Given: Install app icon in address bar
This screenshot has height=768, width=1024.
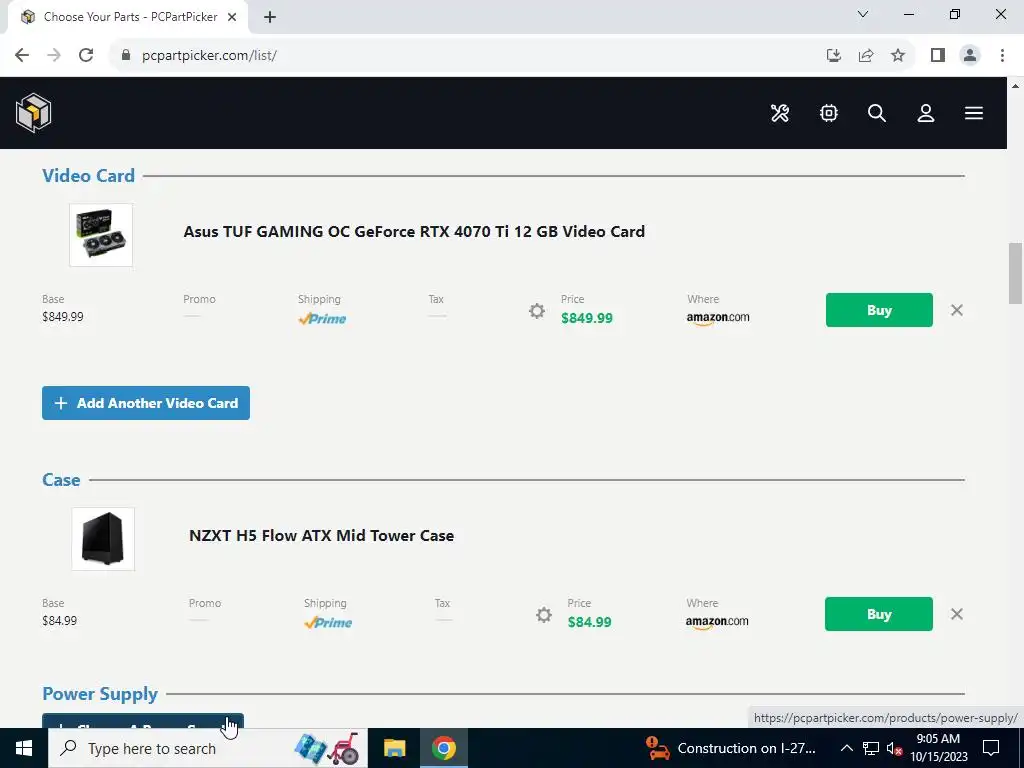Looking at the screenshot, I should point(833,56).
